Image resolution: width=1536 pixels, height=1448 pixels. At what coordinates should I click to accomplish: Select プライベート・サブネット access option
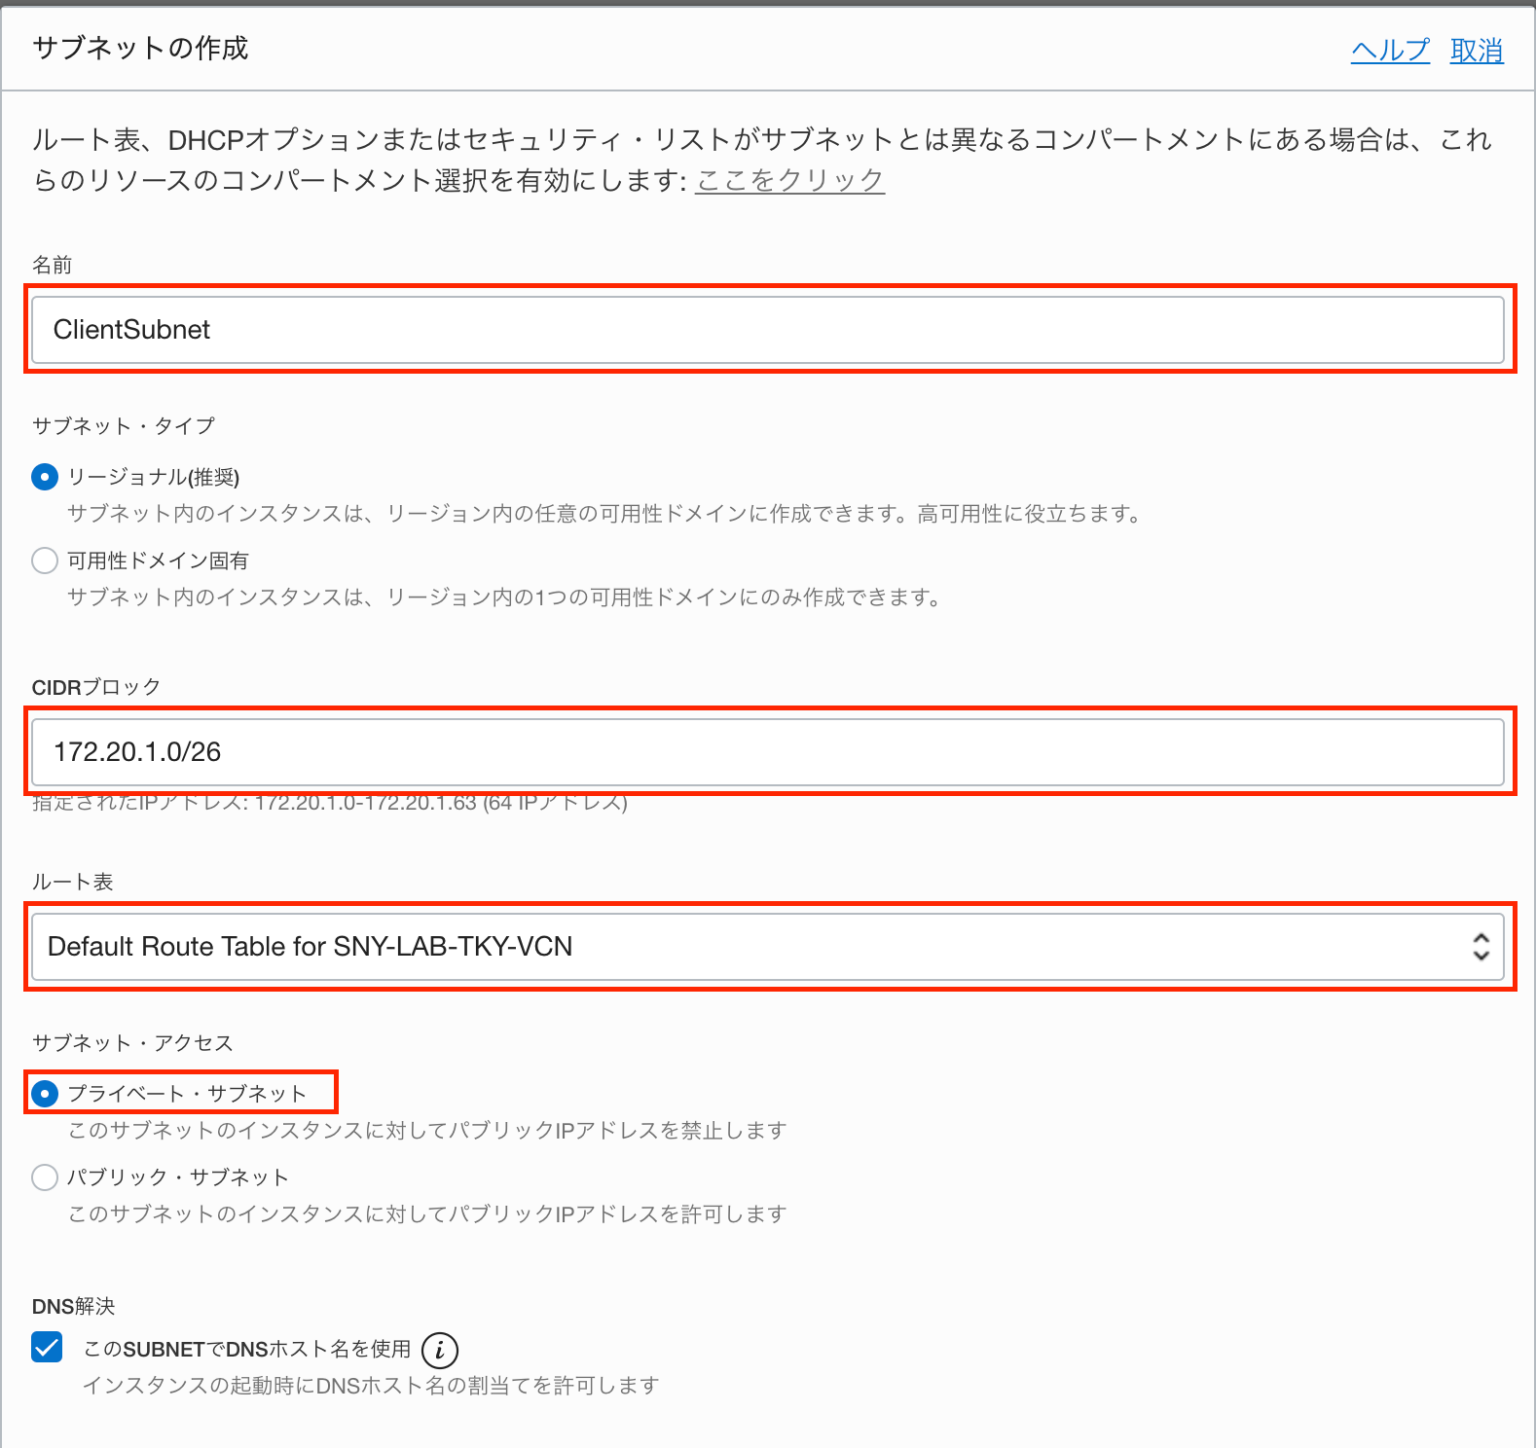coord(44,1093)
